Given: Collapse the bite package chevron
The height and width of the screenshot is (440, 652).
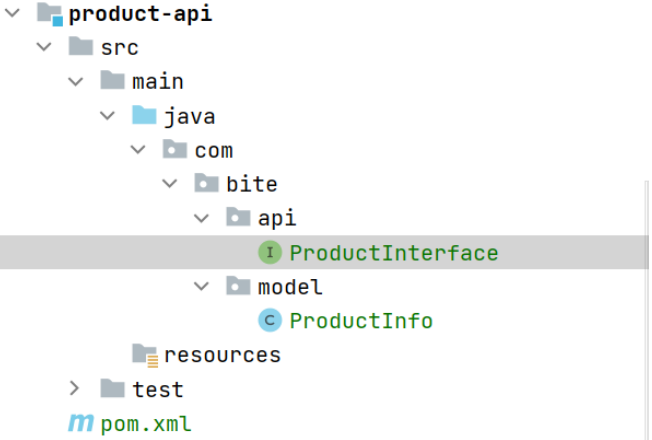Looking at the screenshot, I should [170, 183].
